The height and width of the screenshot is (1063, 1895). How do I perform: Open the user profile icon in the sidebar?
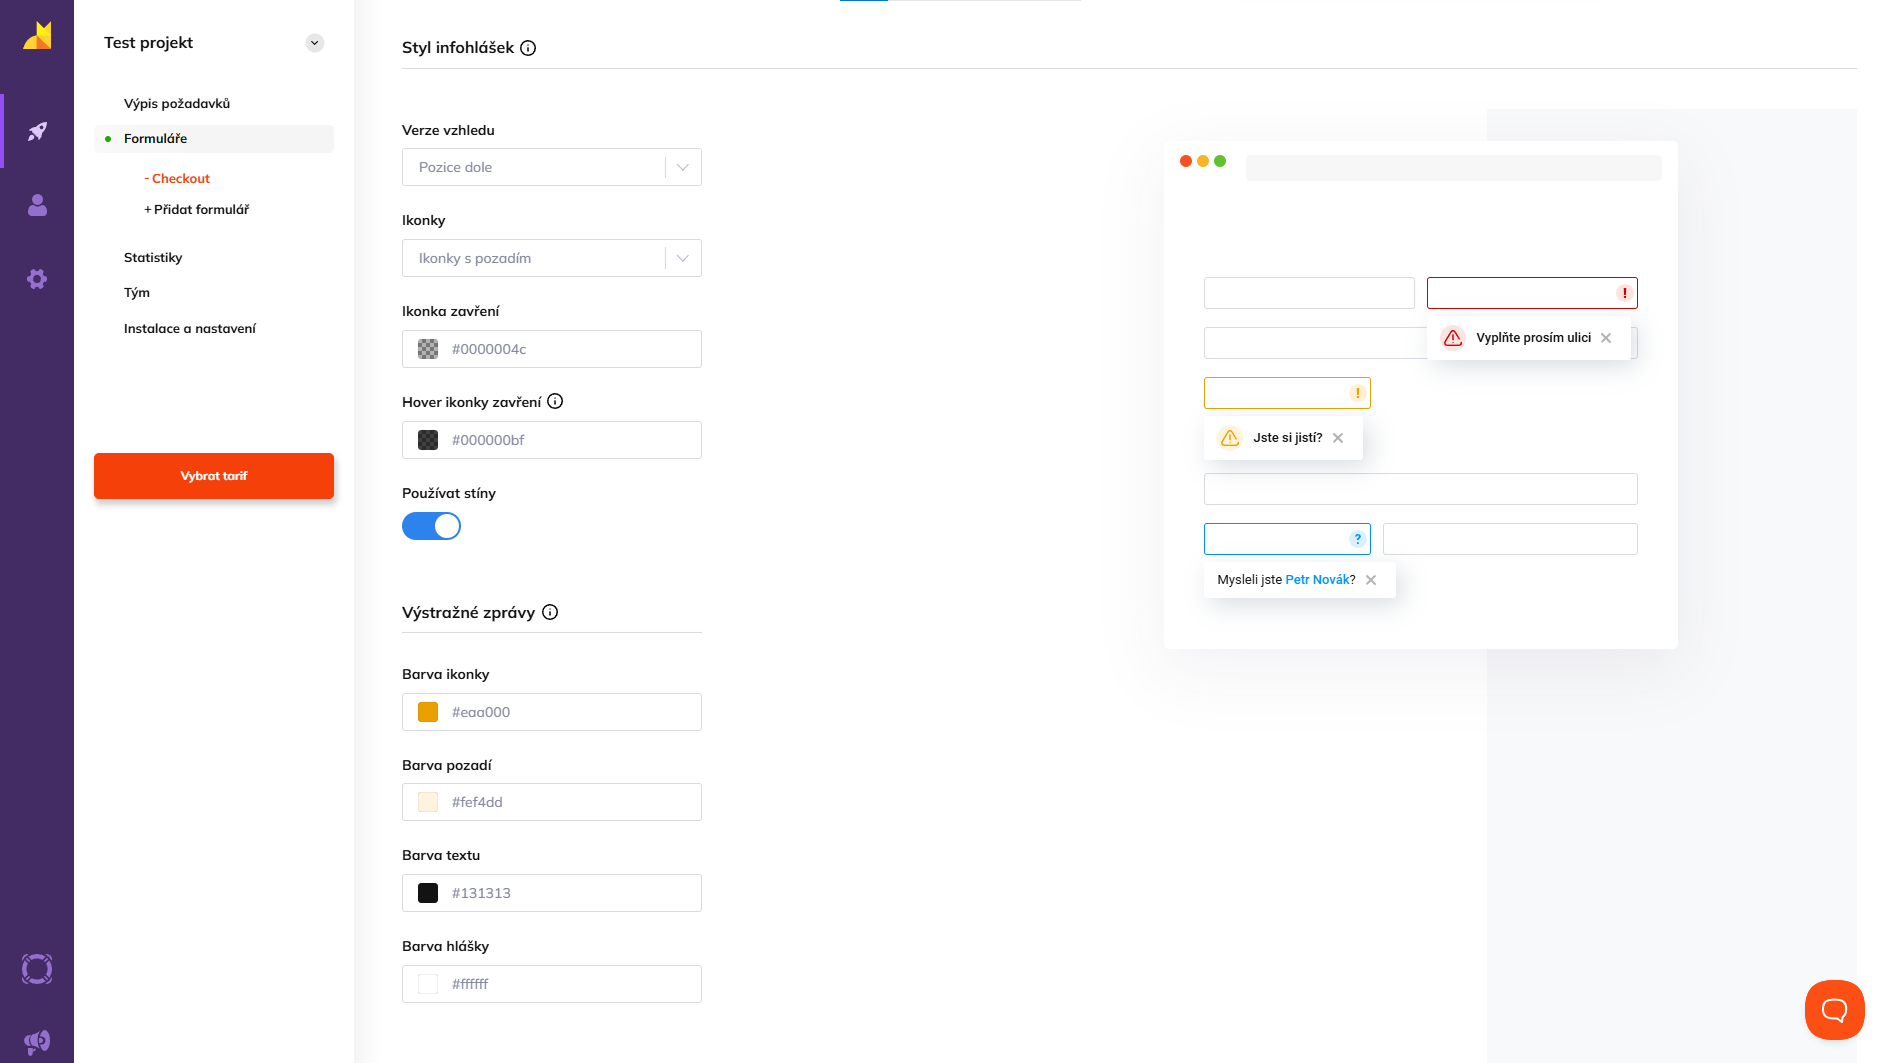click(x=37, y=205)
